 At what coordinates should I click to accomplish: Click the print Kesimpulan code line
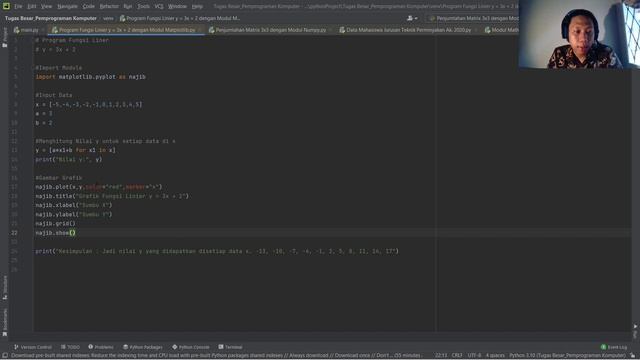[x=217, y=251]
